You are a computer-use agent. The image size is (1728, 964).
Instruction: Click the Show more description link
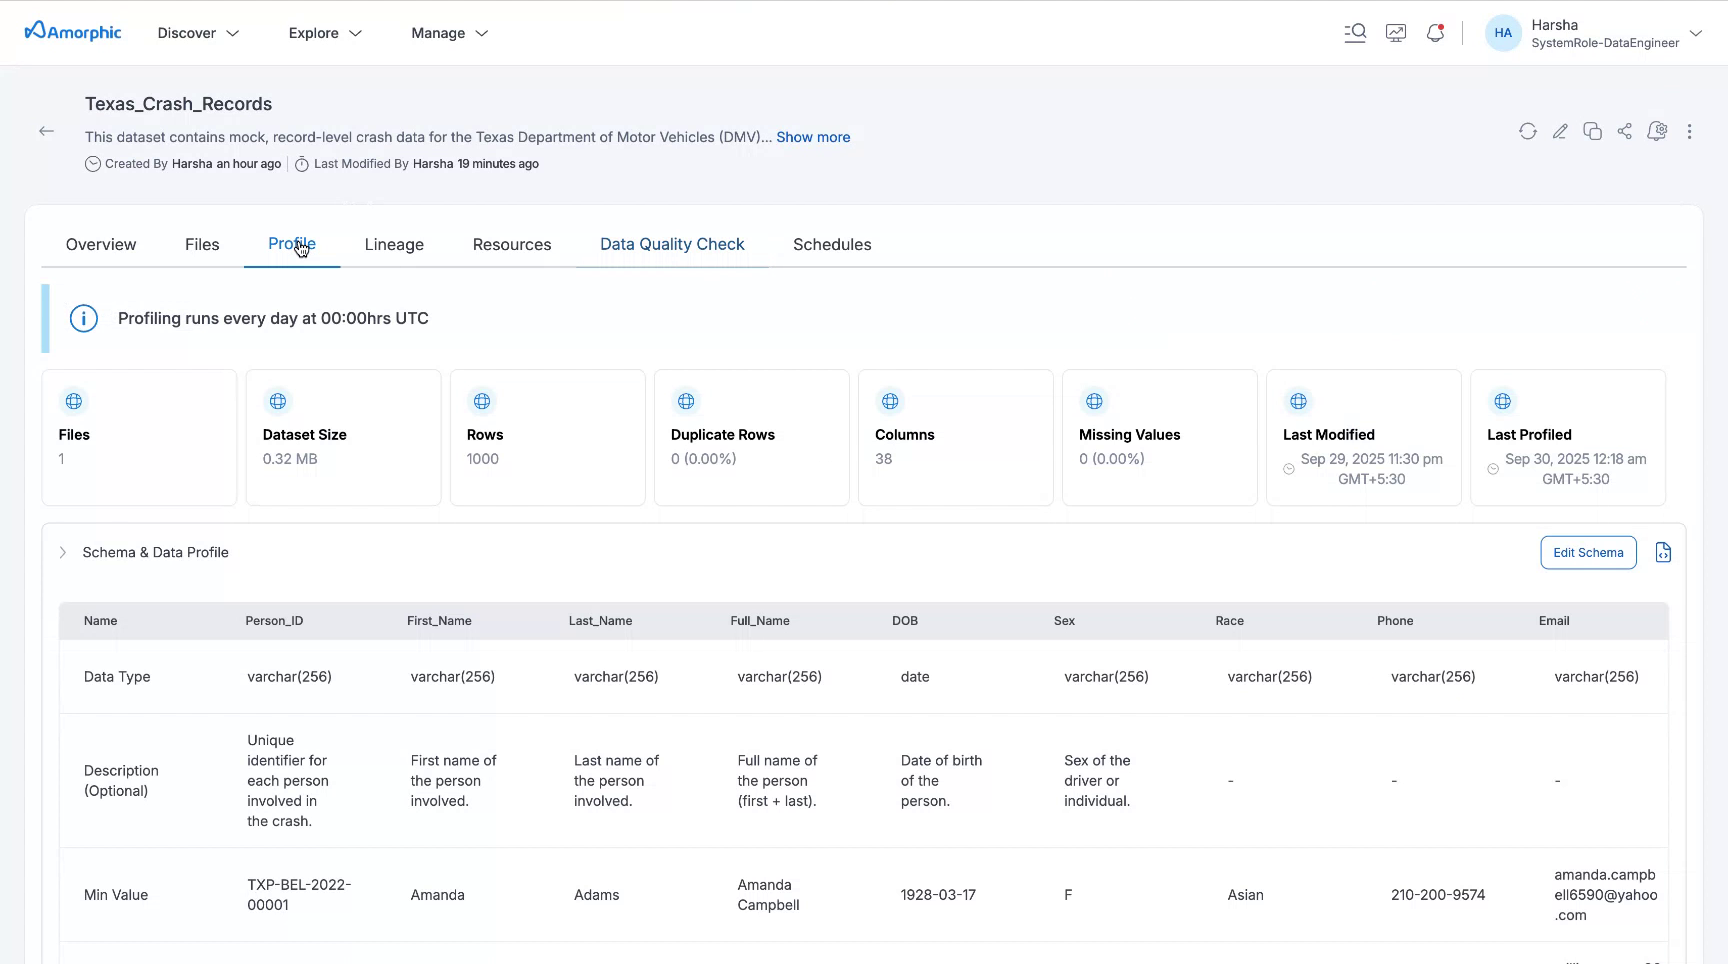(x=813, y=137)
